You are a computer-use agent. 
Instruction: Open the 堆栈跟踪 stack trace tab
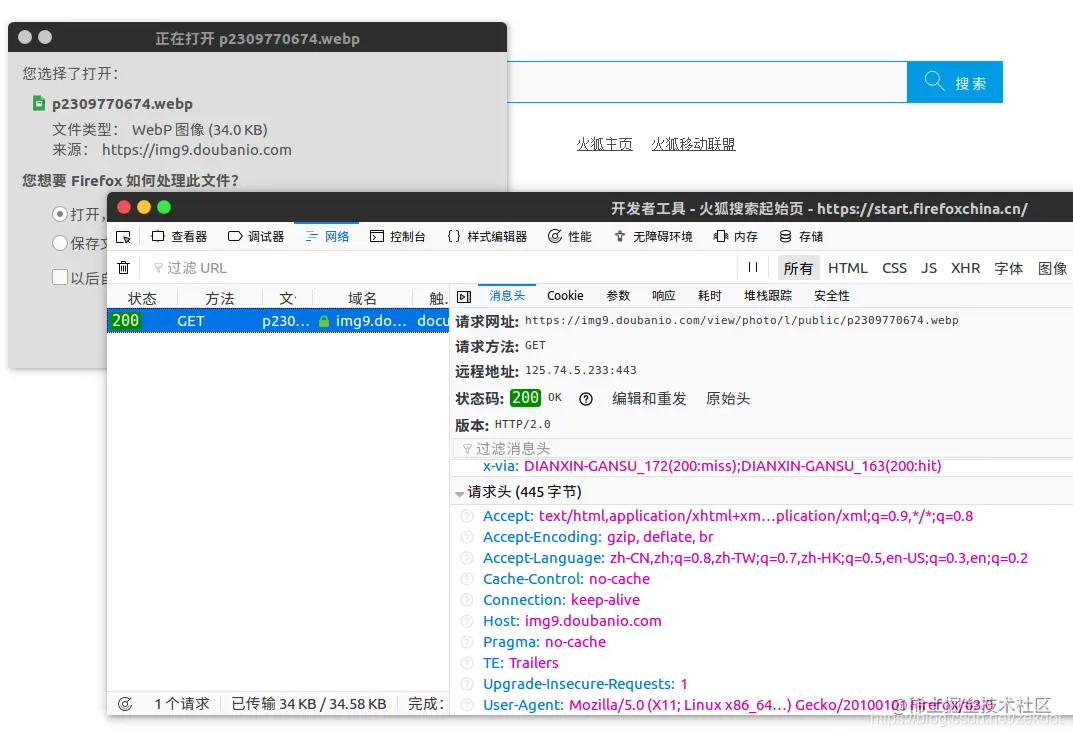(768, 296)
